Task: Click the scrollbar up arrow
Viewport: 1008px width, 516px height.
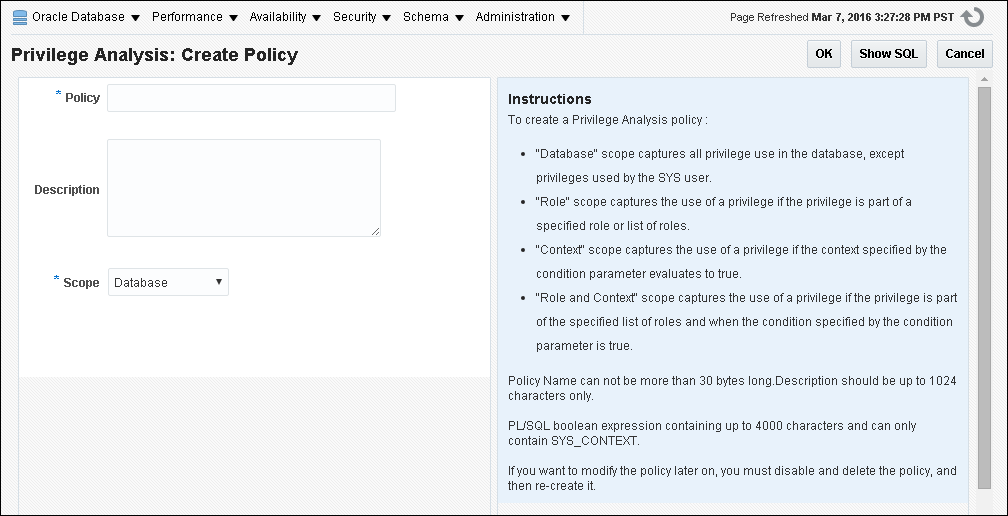Action: click(x=985, y=78)
